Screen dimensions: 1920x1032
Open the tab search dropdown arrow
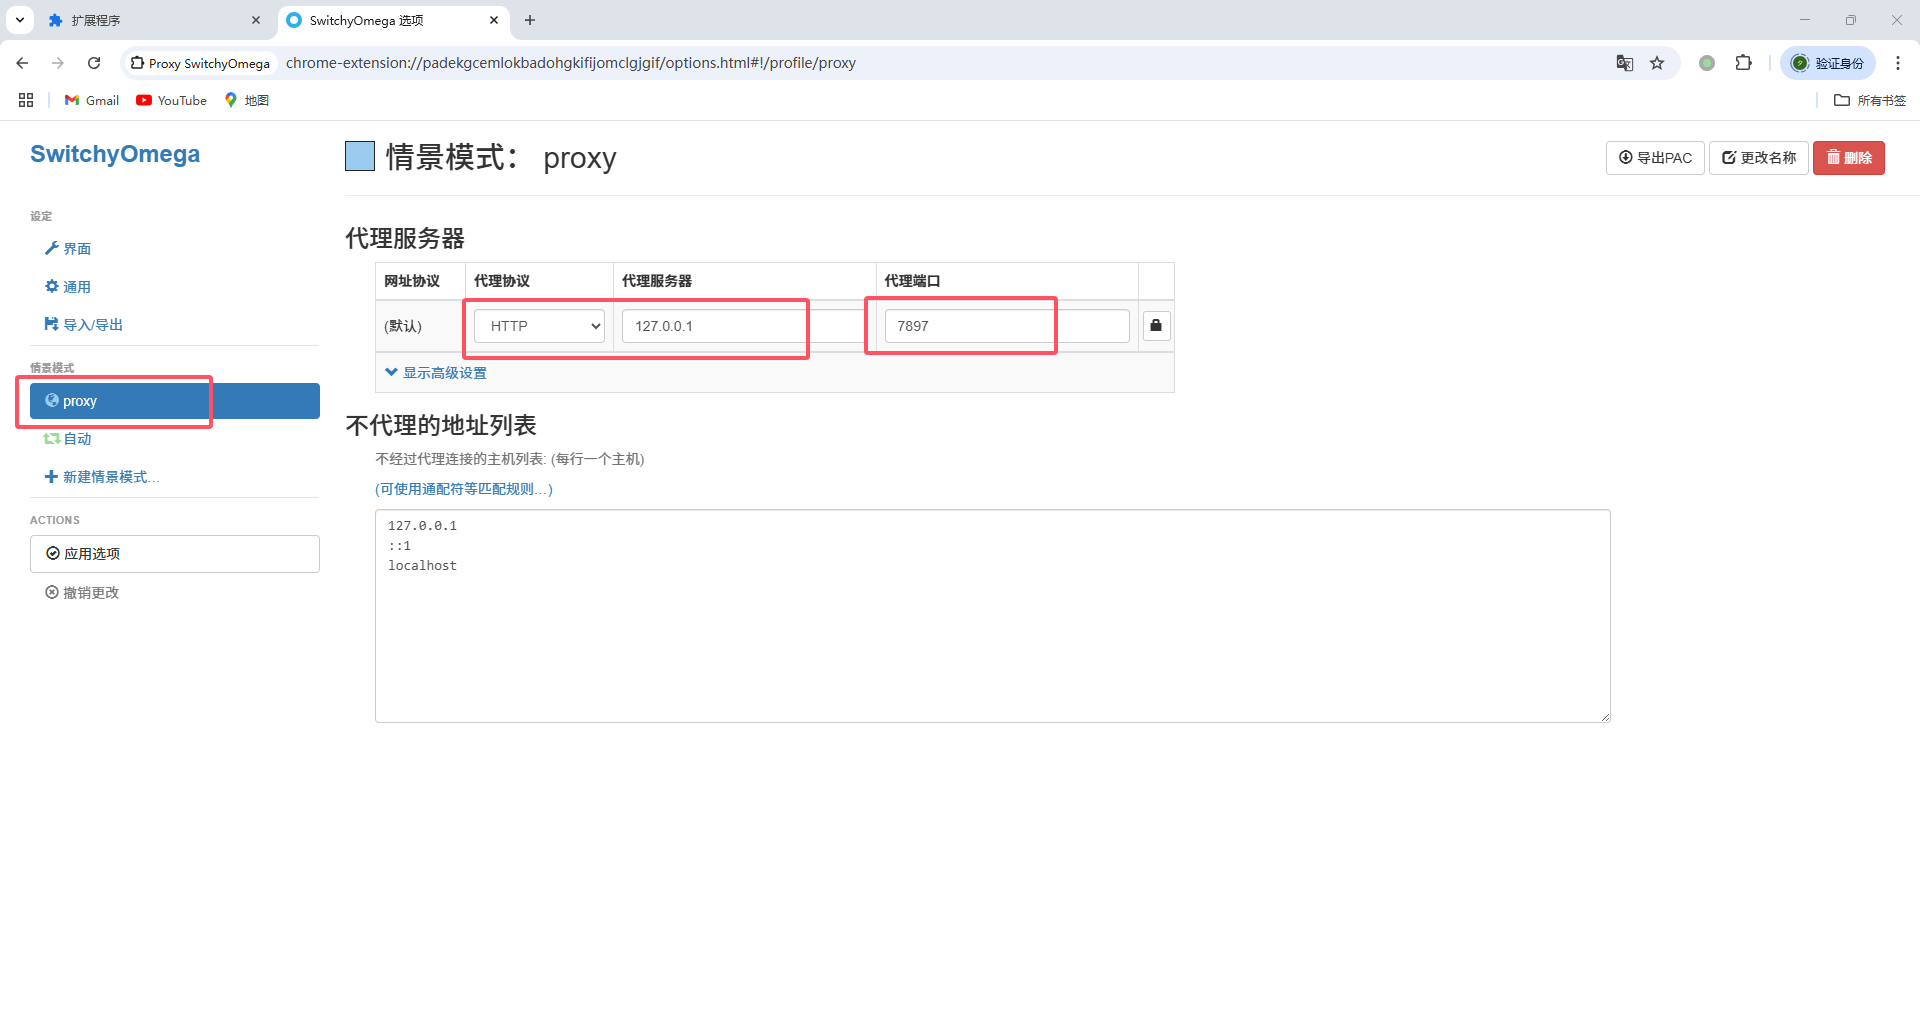click(x=20, y=20)
